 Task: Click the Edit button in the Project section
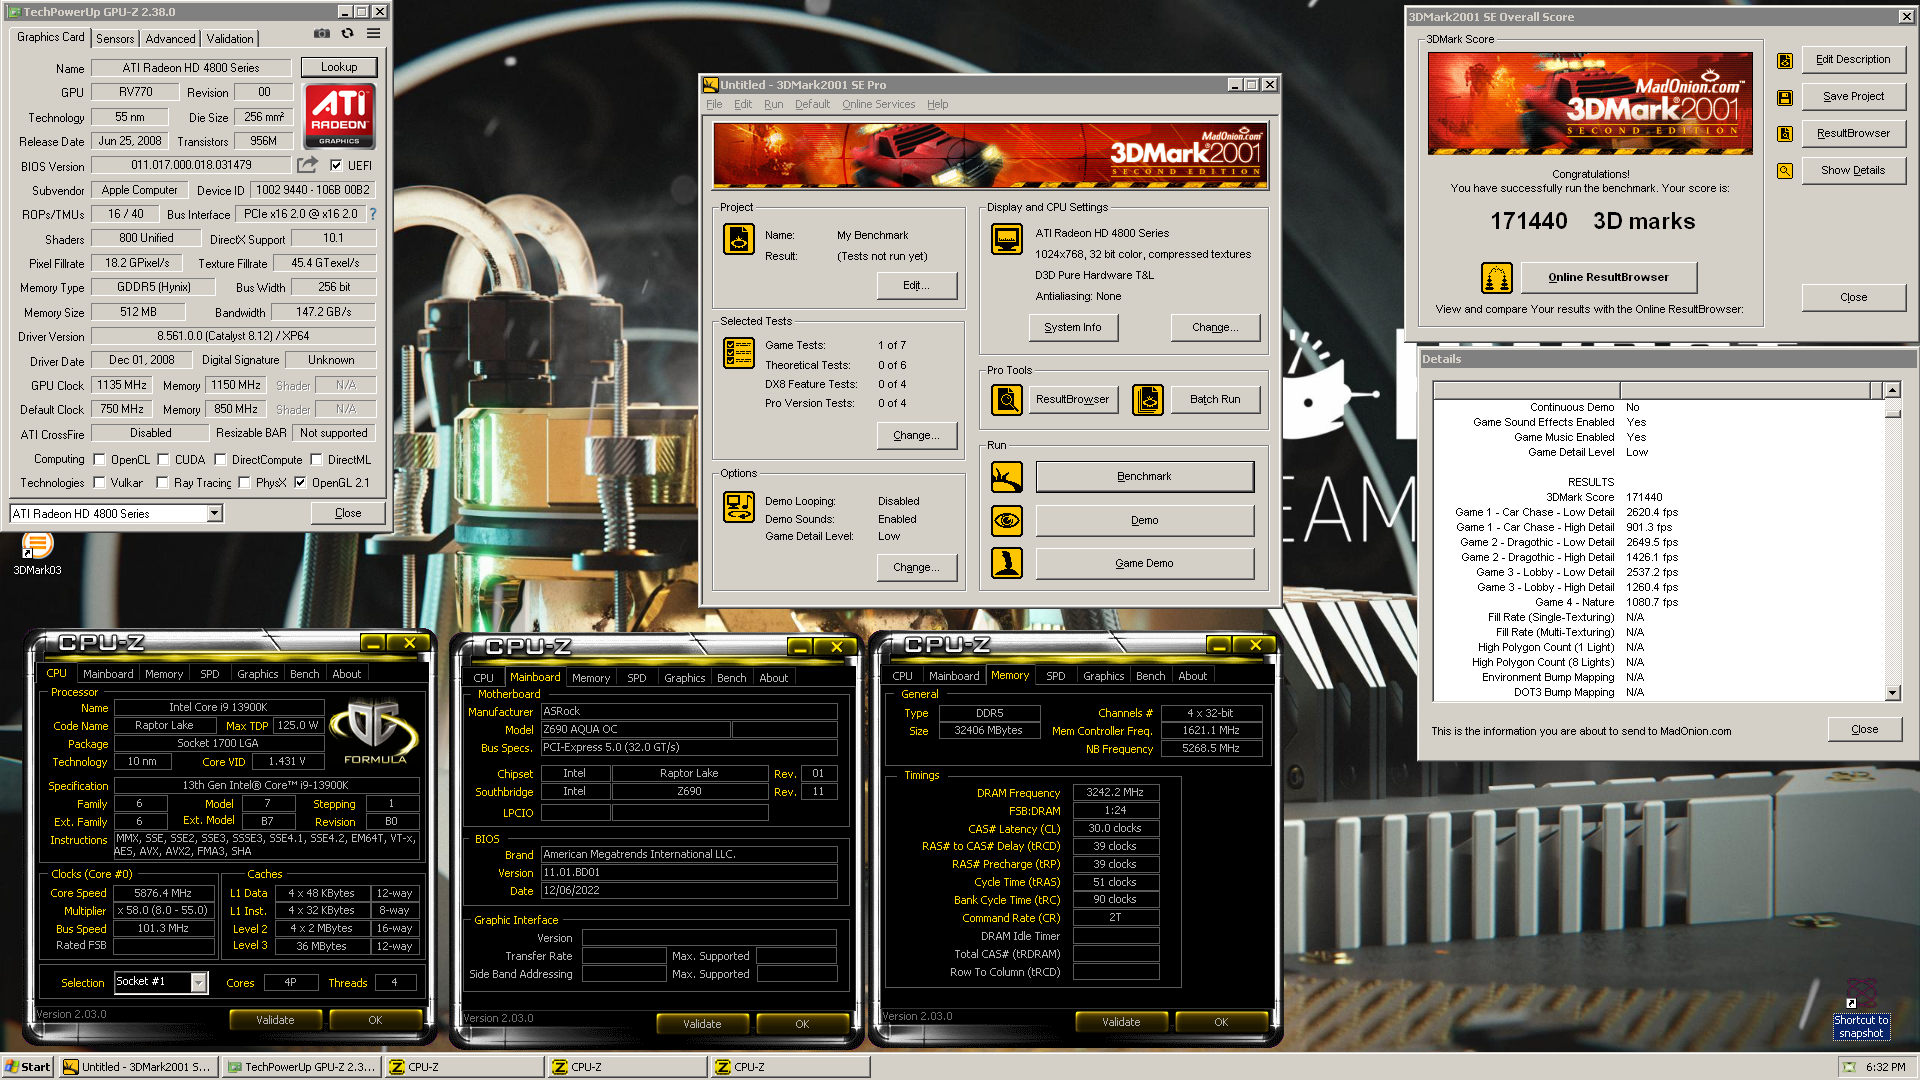pyautogui.click(x=916, y=286)
